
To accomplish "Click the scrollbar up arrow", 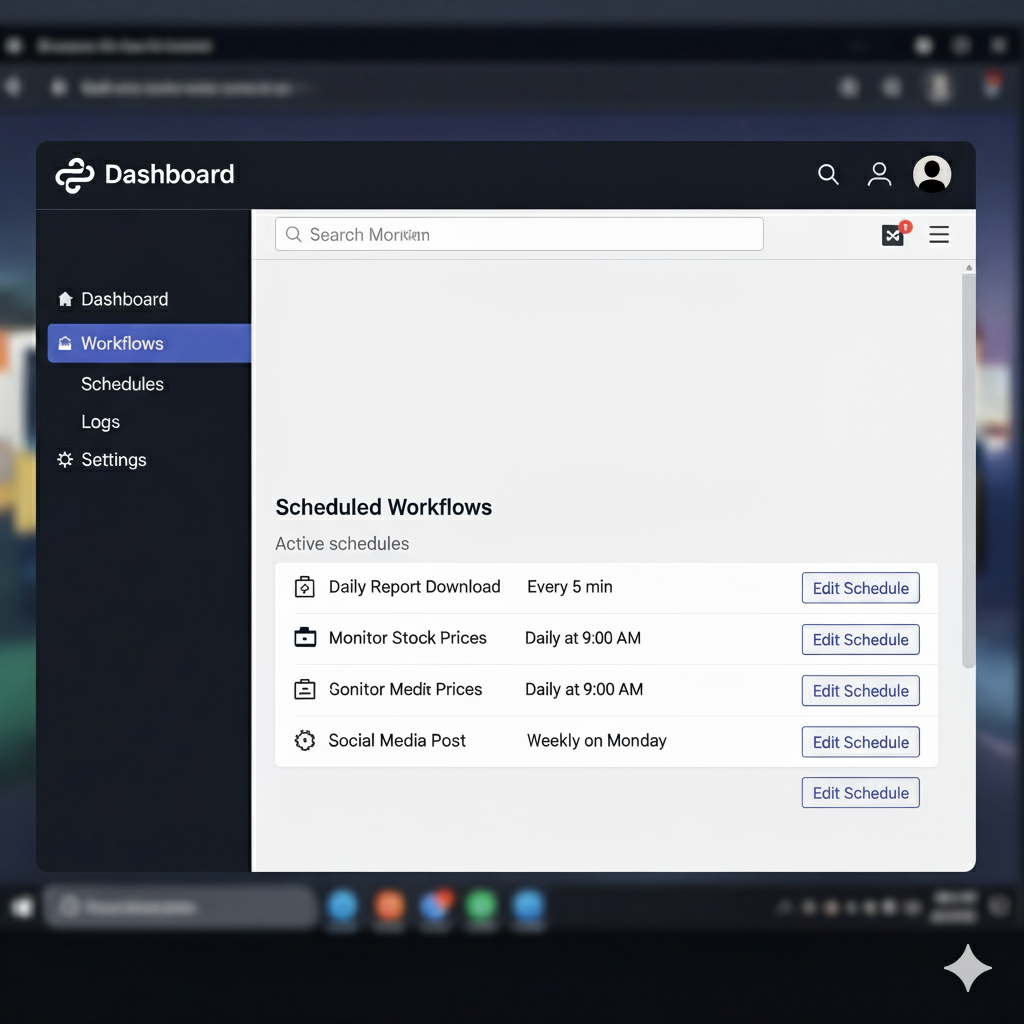I will [x=969, y=268].
